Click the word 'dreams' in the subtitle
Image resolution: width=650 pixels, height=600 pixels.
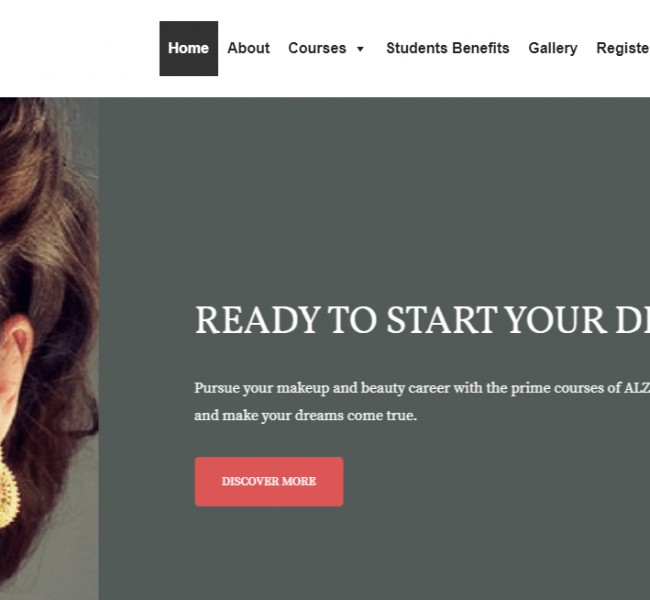tap(319, 415)
